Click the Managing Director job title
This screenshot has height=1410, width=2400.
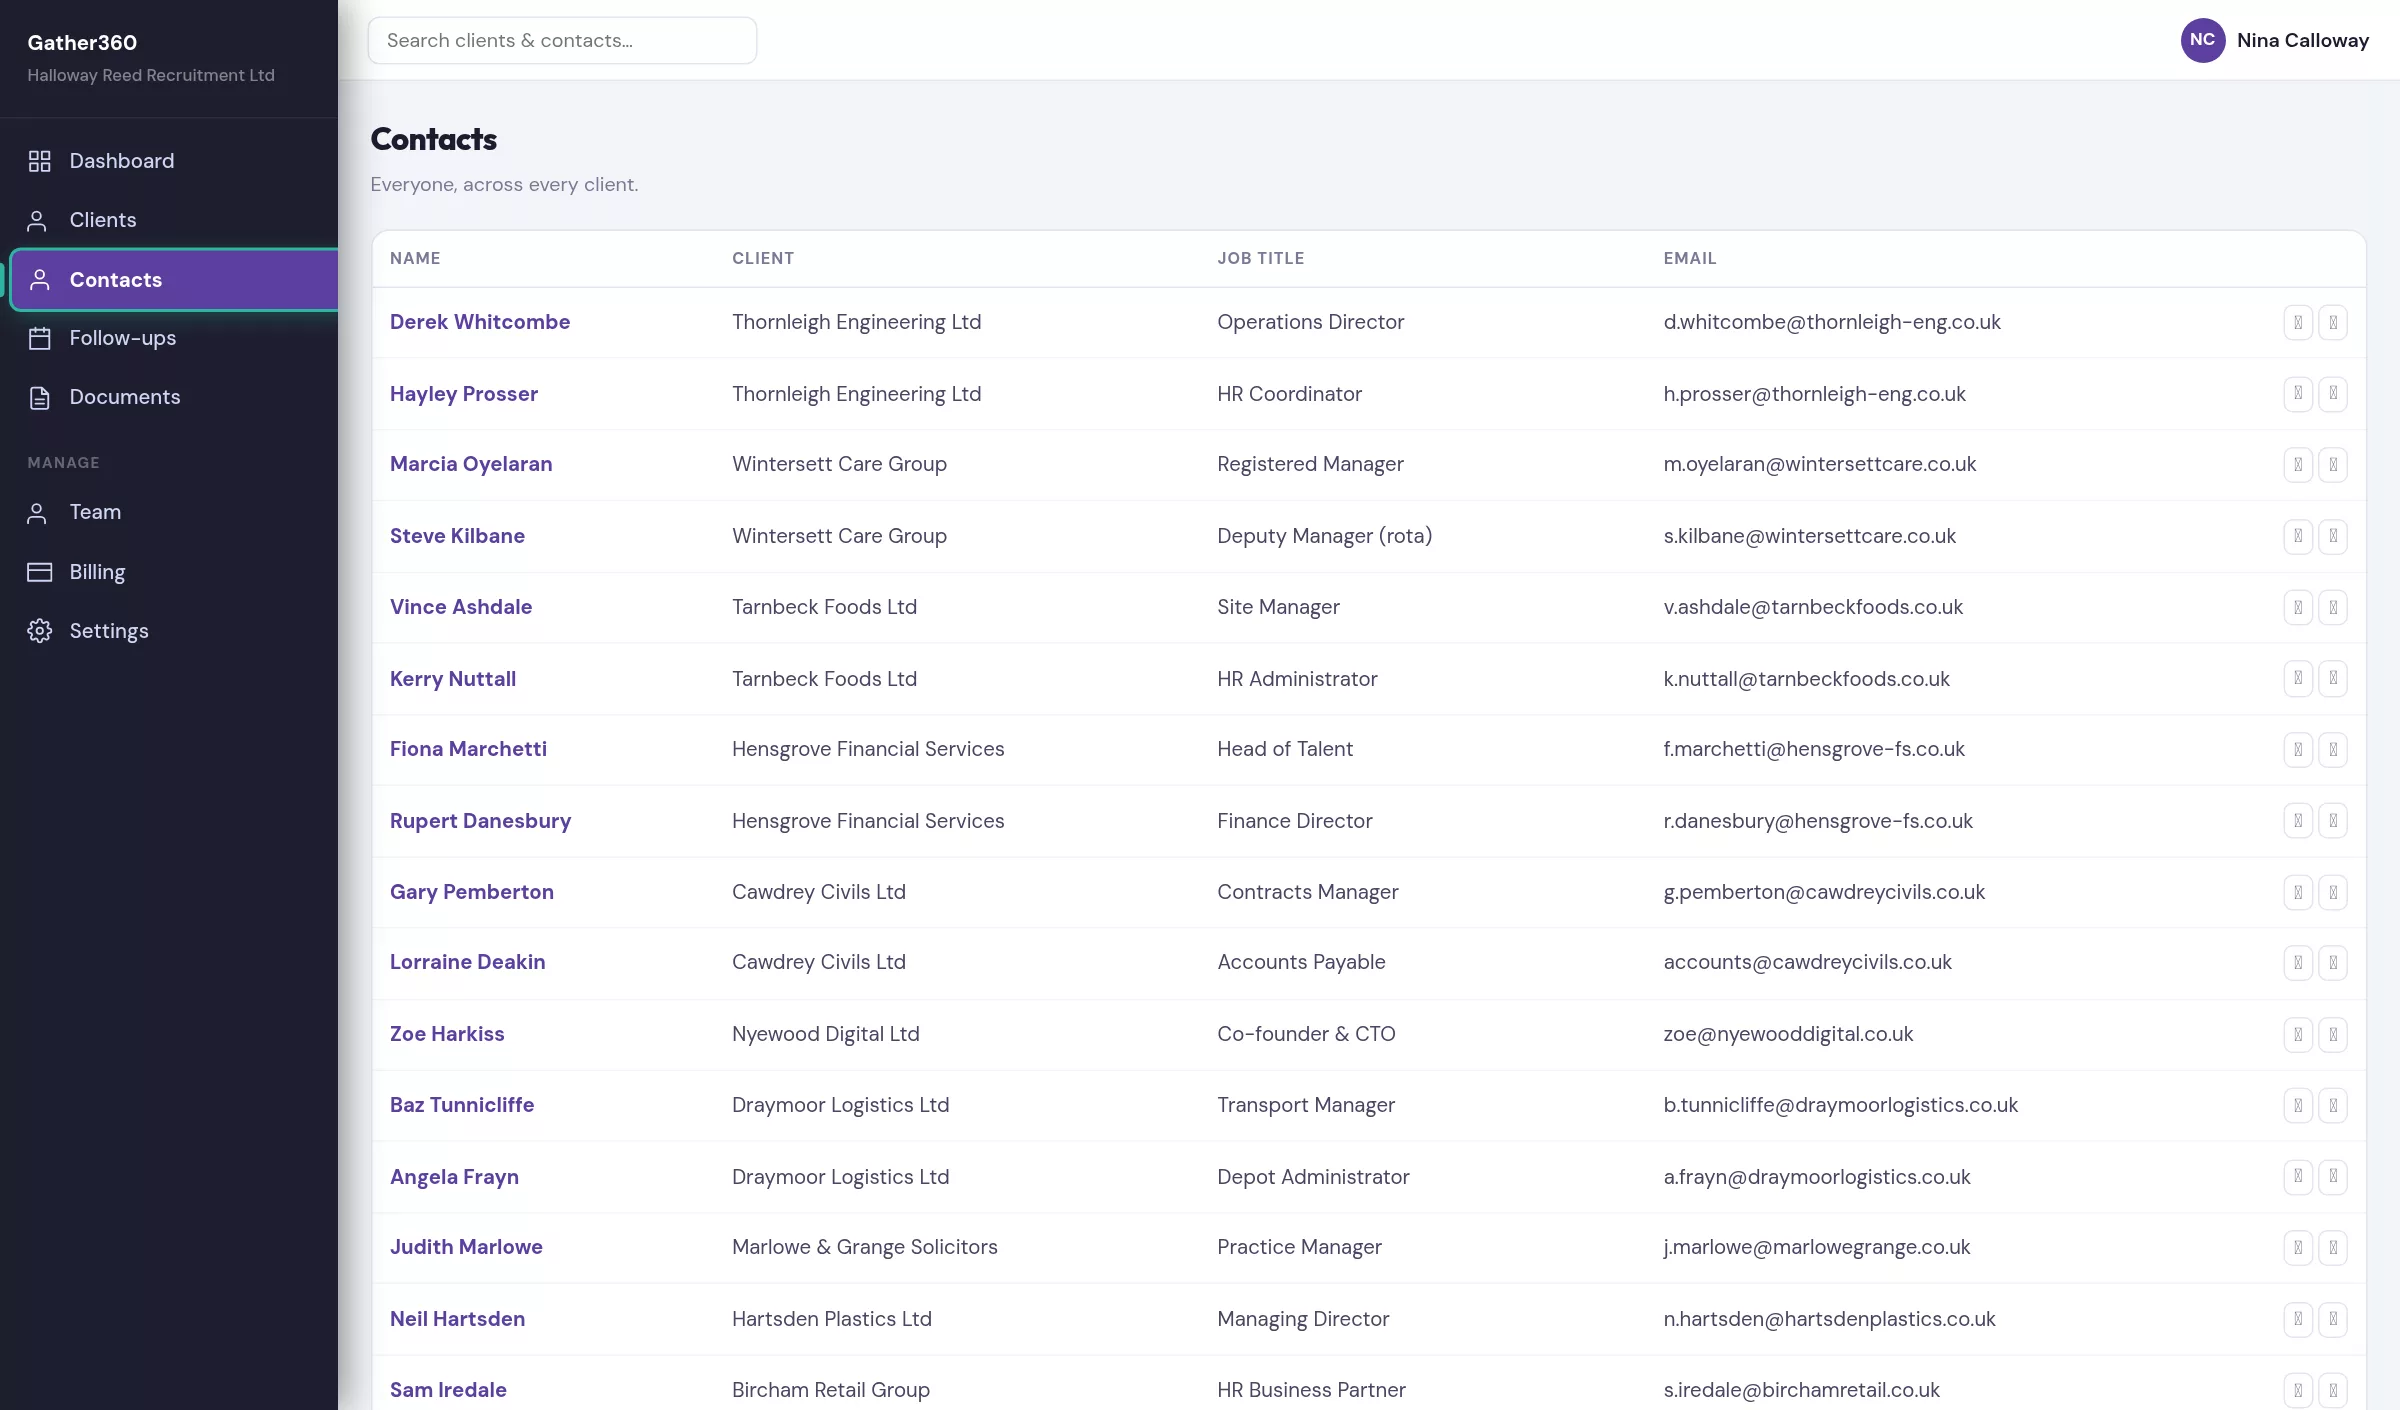click(x=1303, y=1319)
